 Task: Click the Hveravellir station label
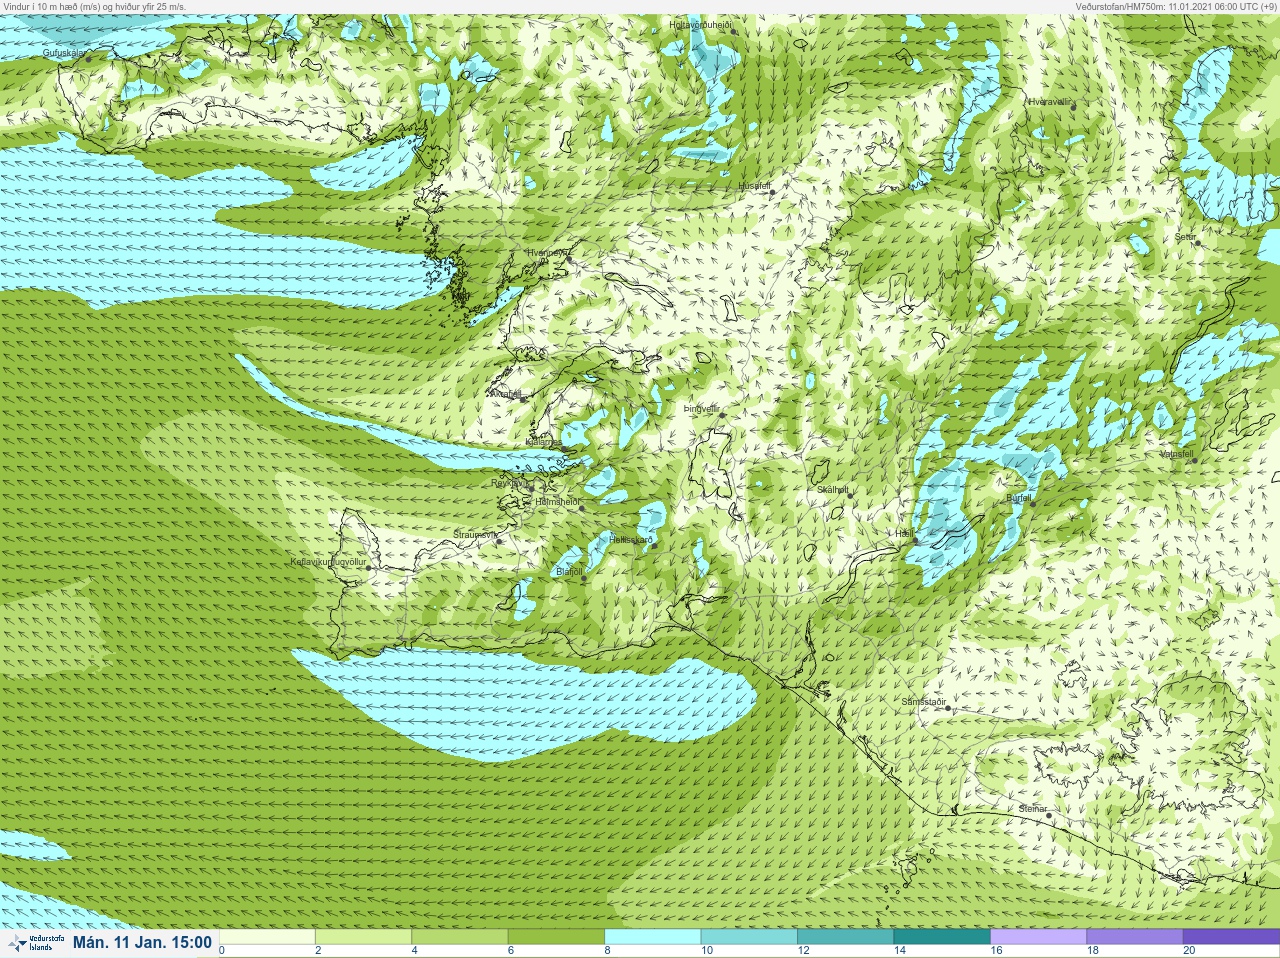pyautogui.click(x=1049, y=102)
